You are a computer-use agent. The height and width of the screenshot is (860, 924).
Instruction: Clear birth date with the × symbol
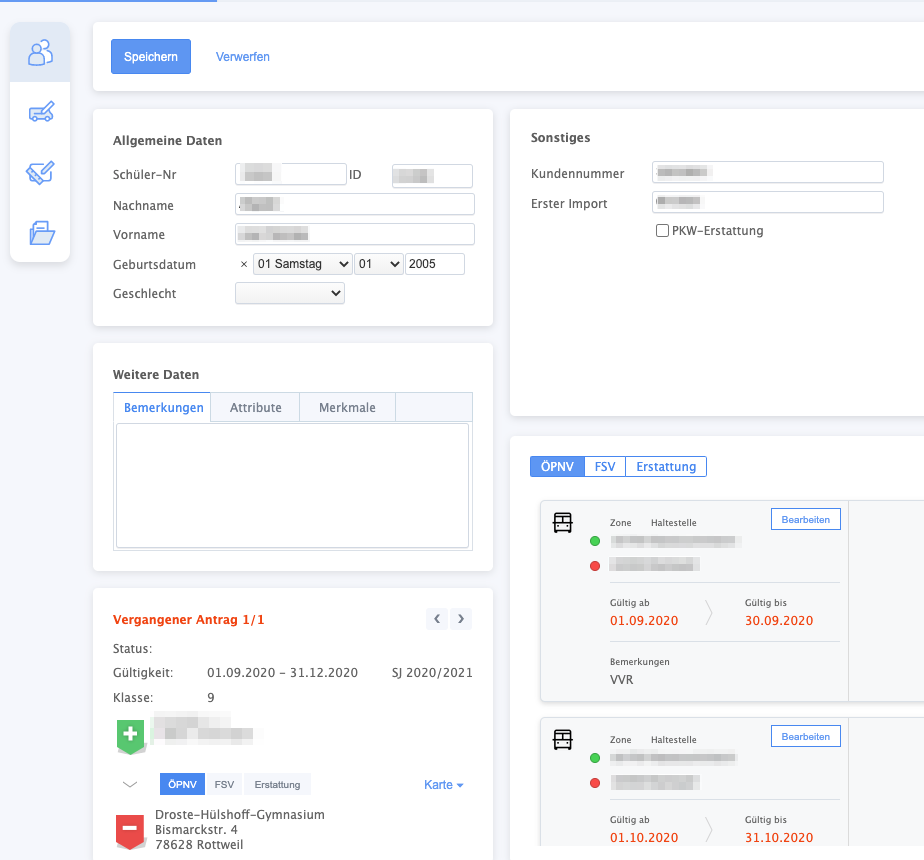[244, 264]
